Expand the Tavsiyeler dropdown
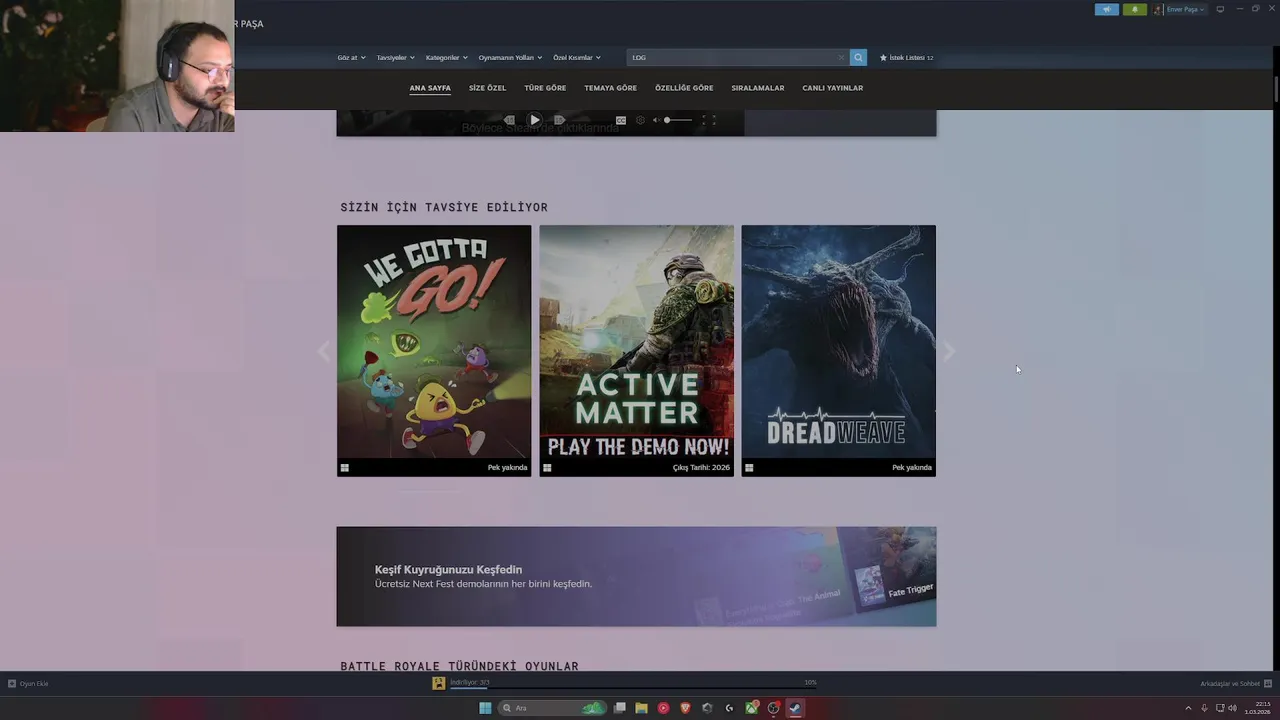The image size is (1280, 720). pyautogui.click(x=396, y=57)
